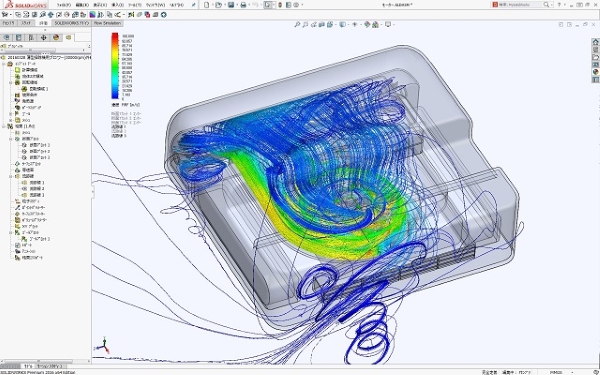
Task: Open the Flow Simulation tab
Action: [107, 23]
